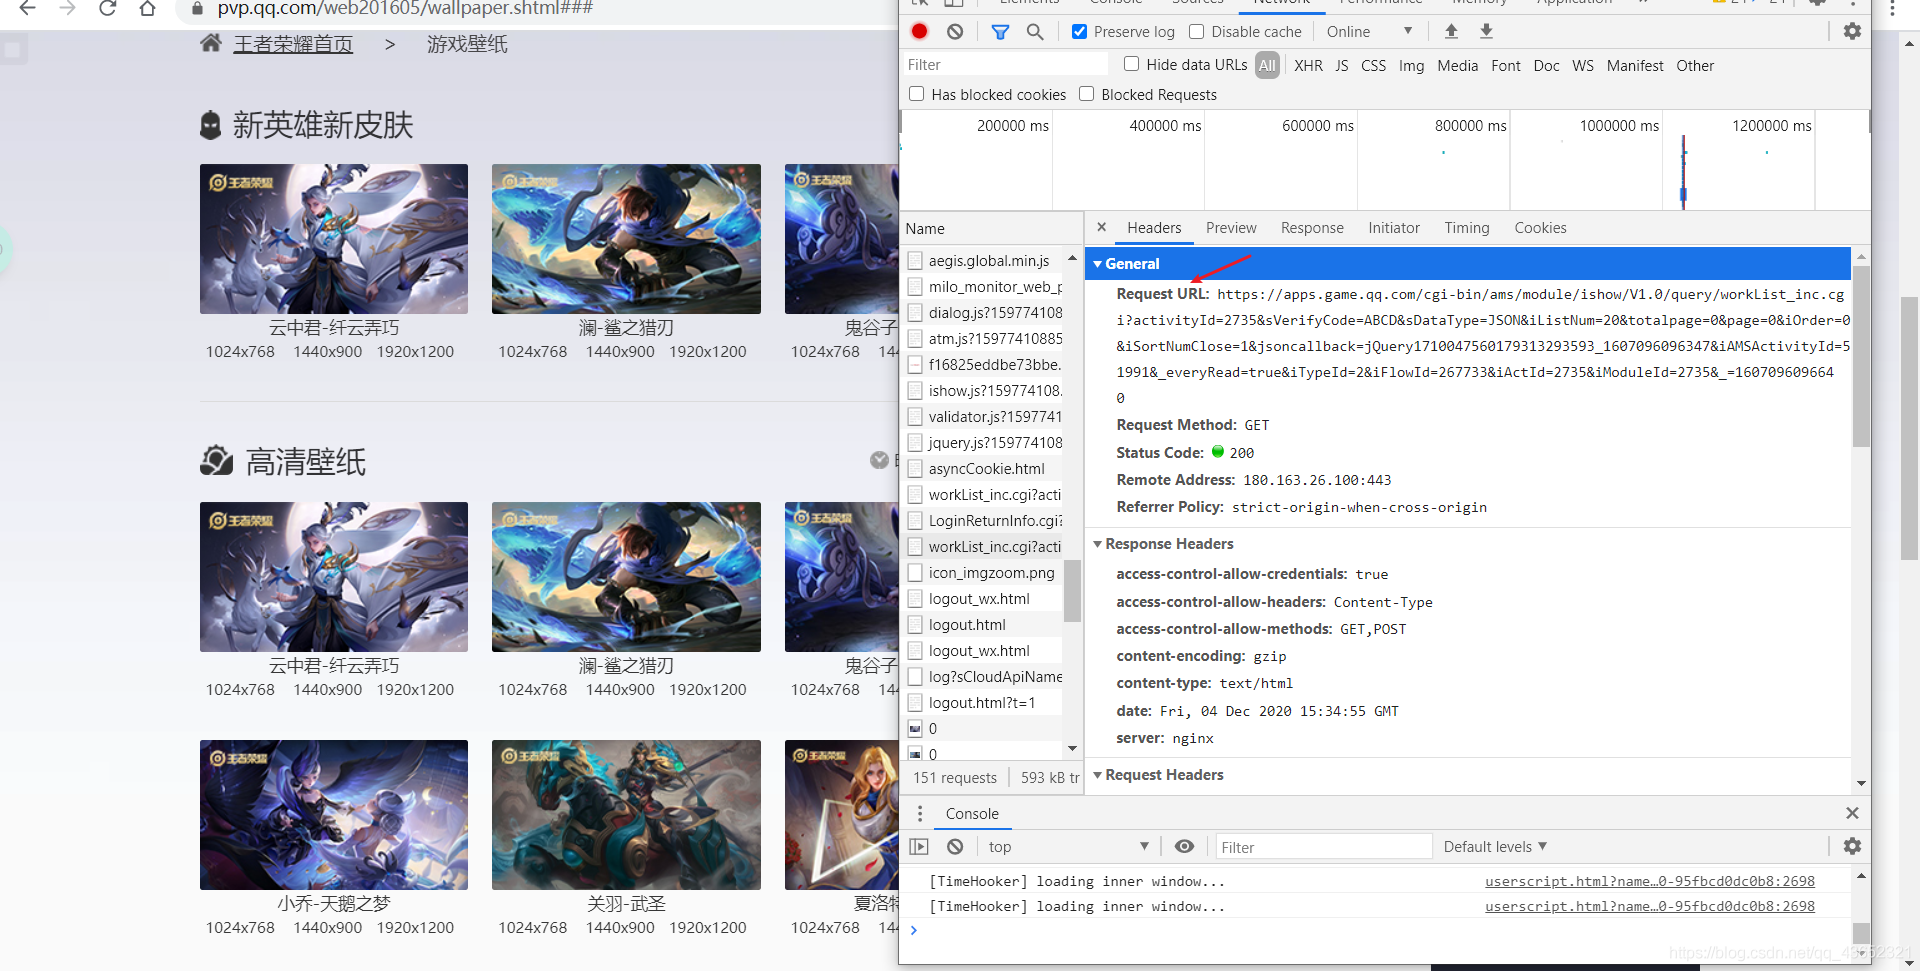This screenshot has height=971, width=1920.
Task: Check the Hide data URLs option
Action: [x=1131, y=64]
